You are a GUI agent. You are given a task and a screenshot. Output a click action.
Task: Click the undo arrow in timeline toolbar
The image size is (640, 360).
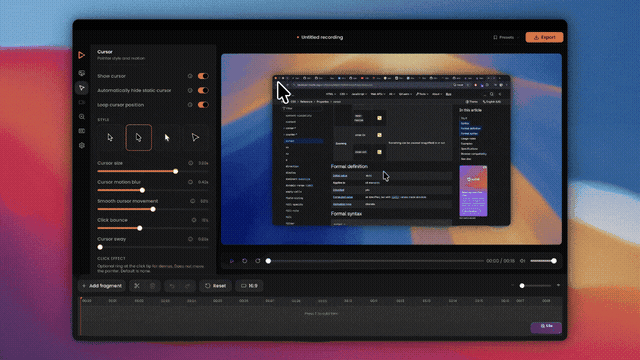click(172, 286)
